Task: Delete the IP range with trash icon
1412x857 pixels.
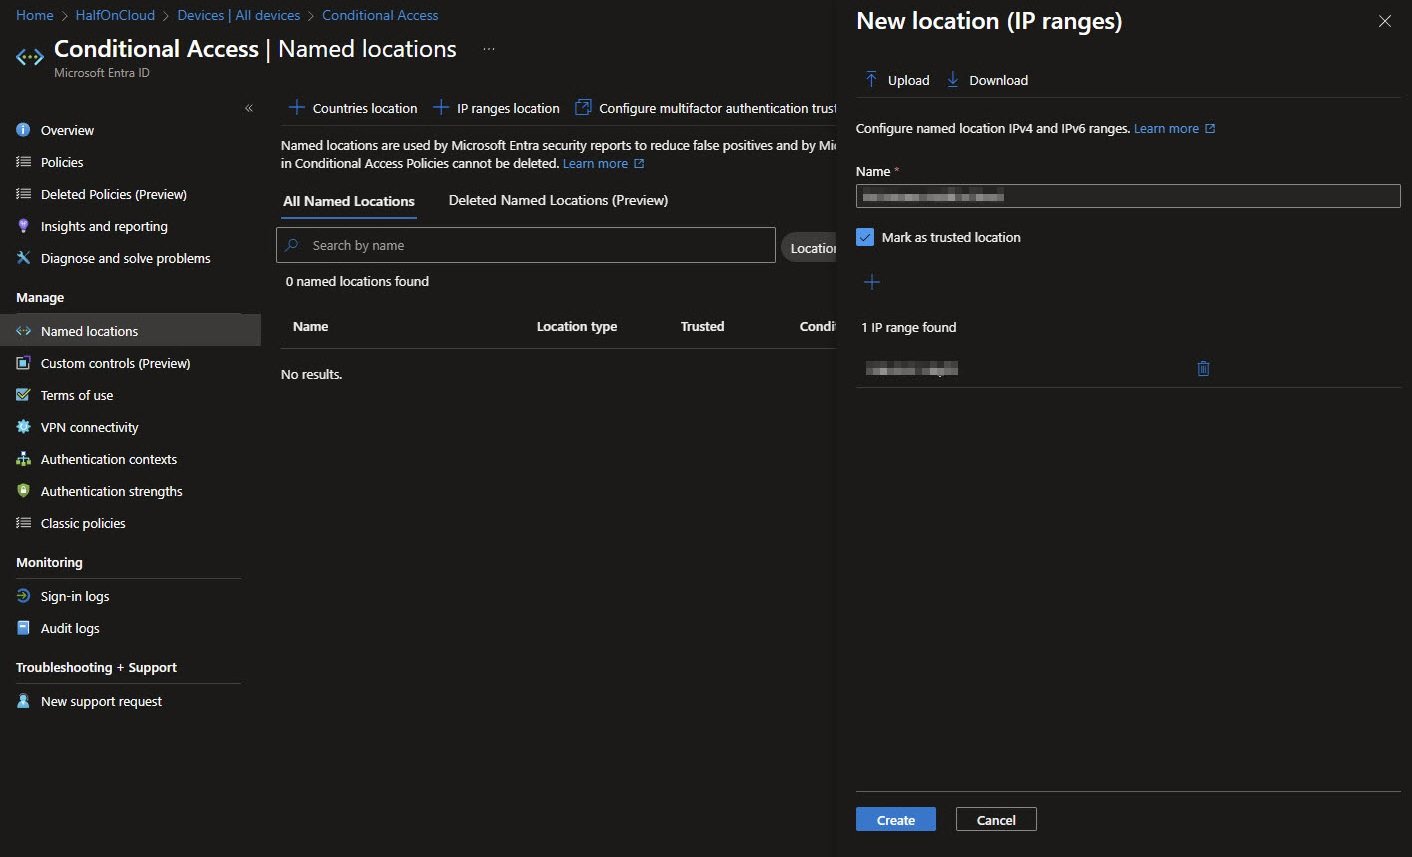Action: (1203, 369)
